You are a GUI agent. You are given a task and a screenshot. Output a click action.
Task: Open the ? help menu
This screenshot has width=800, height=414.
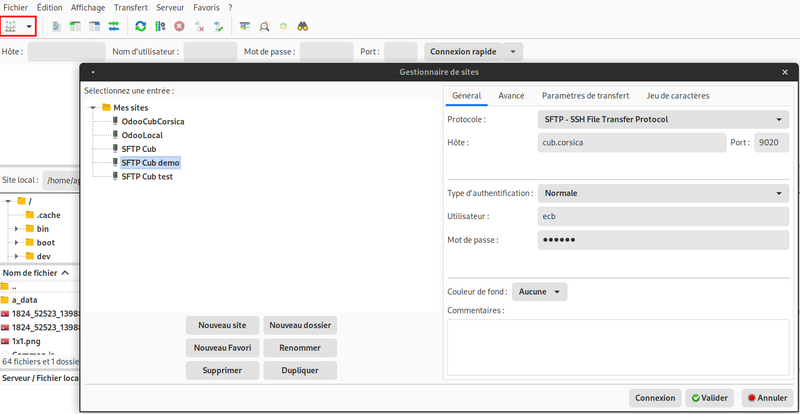point(231,8)
